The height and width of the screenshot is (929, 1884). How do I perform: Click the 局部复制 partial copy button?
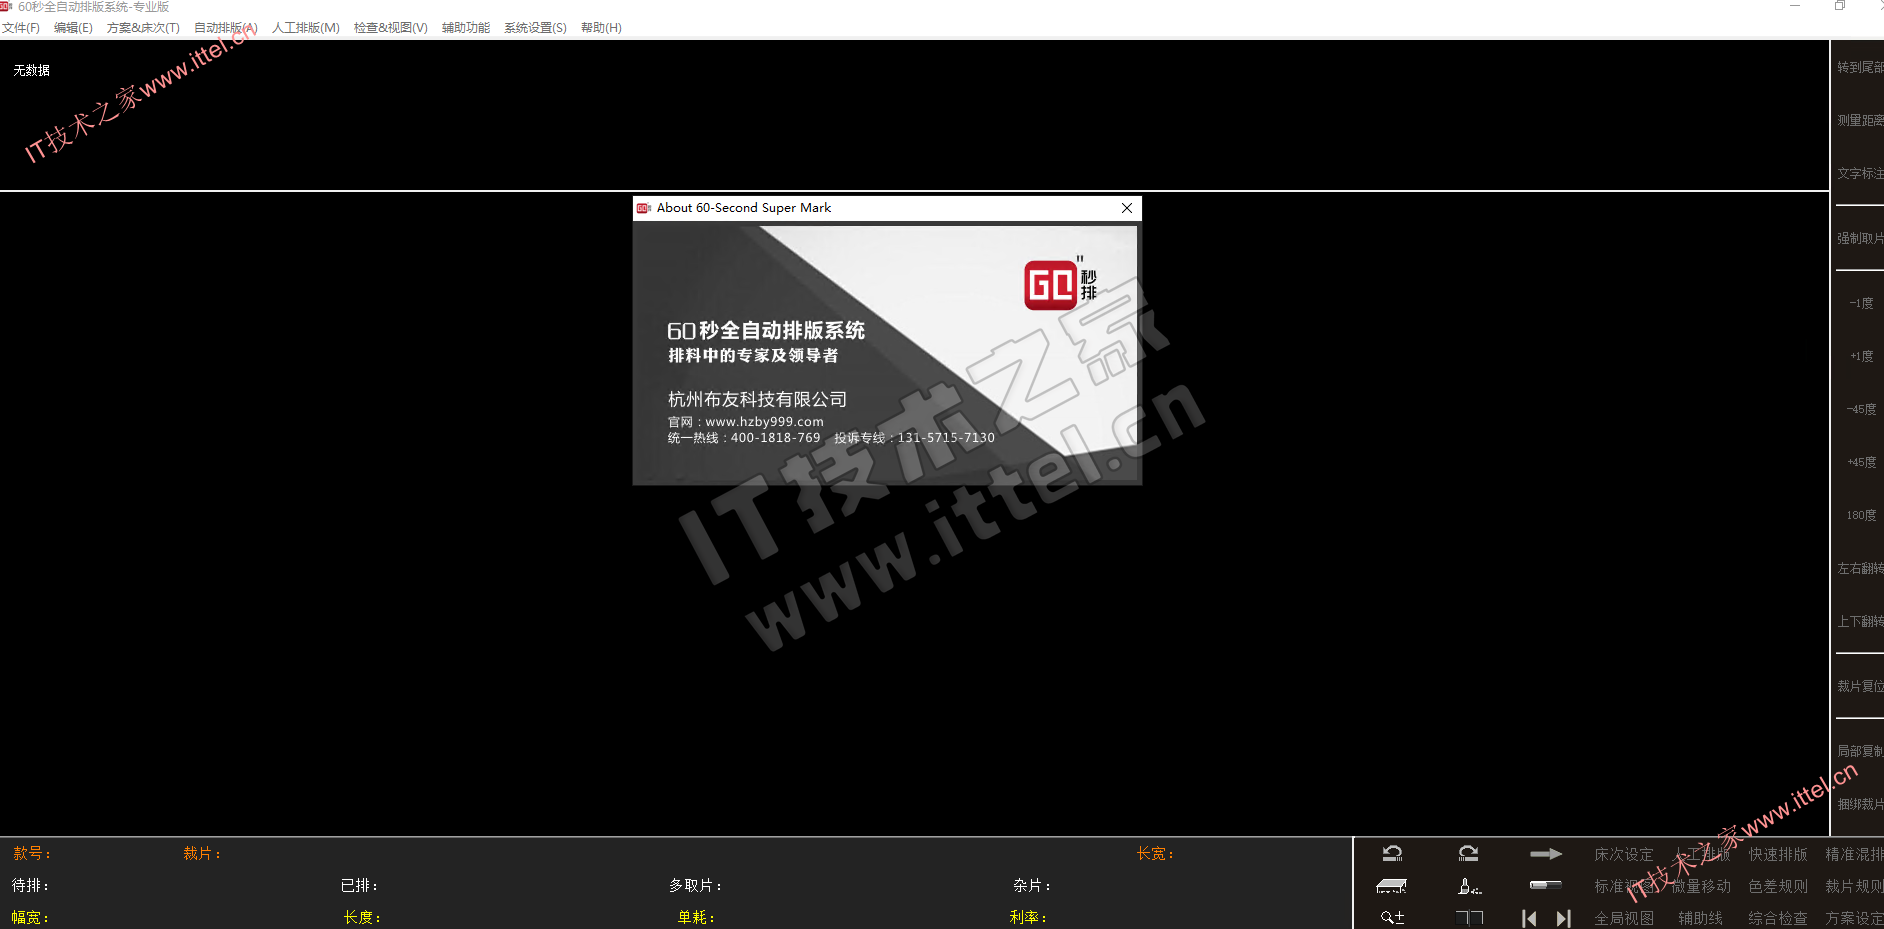tap(1860, 751)
